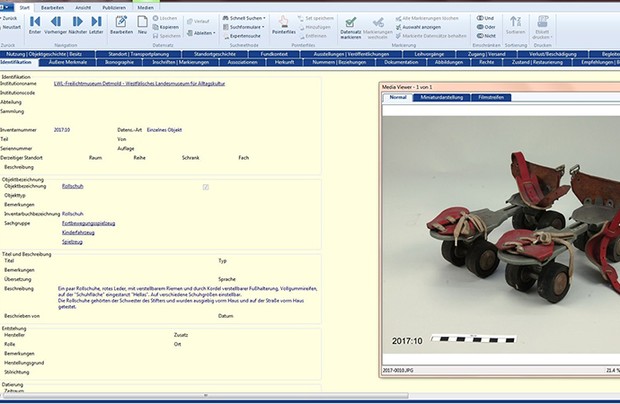620x404 pixels.
Task: Open the Standortgeschichte tab
Action: click(215, 54)
